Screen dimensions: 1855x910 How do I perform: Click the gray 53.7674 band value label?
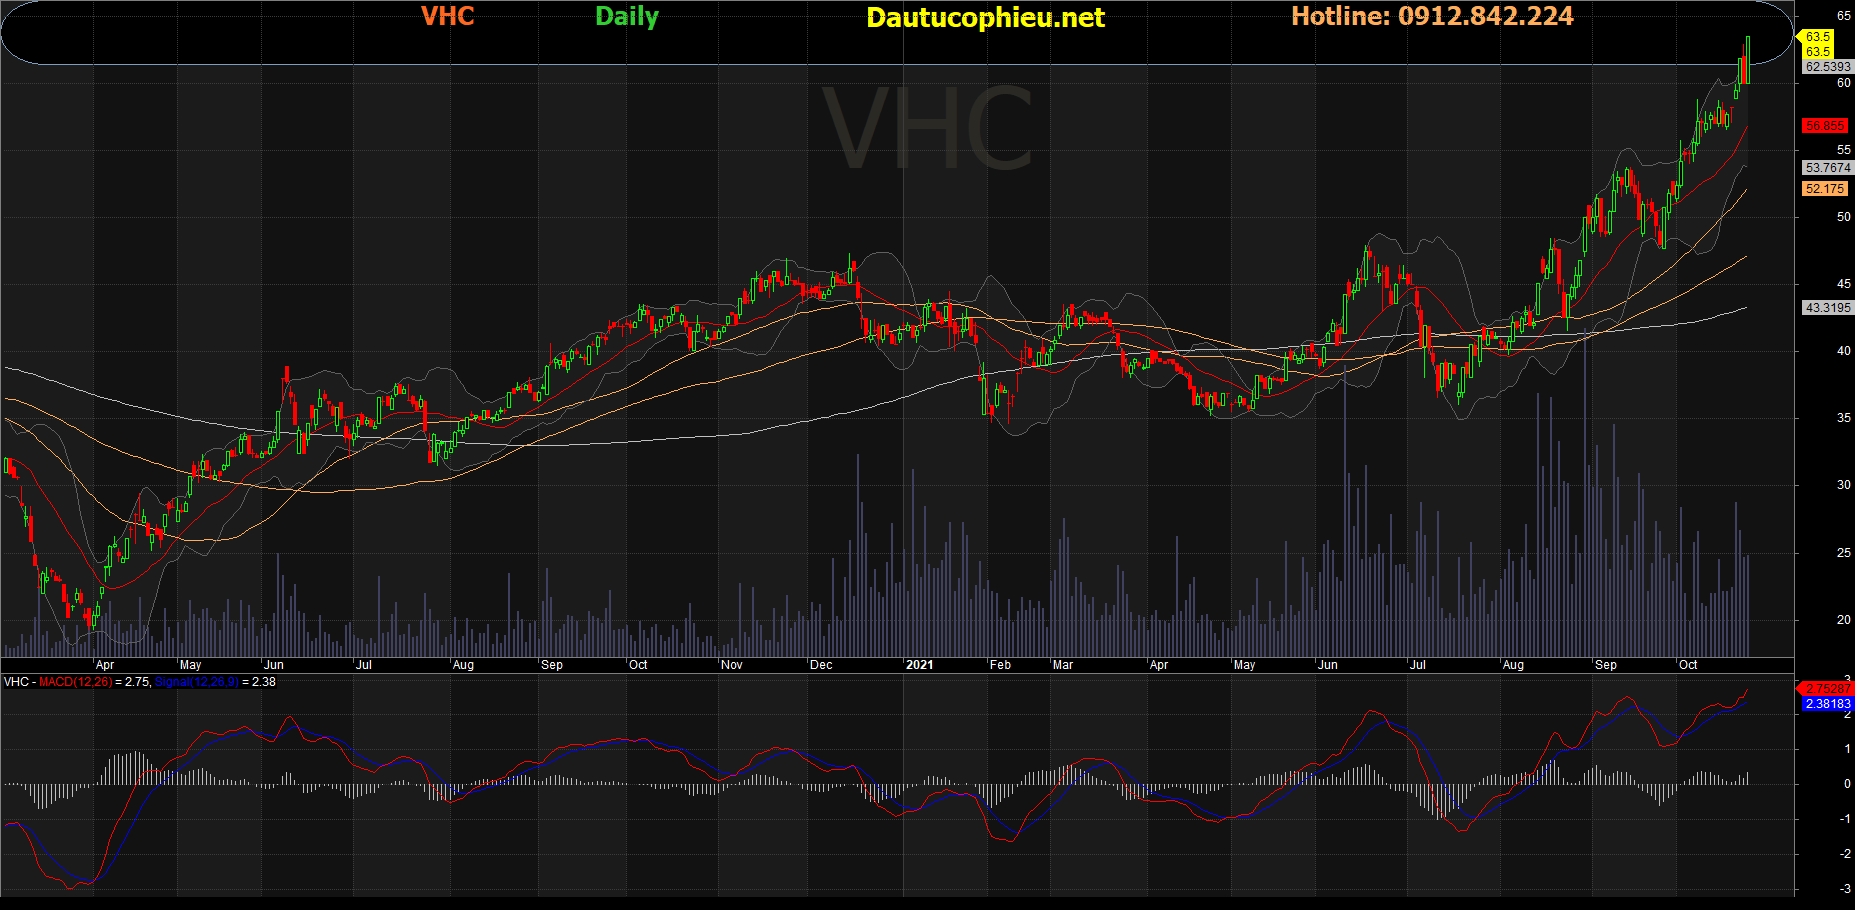(x=1827, y=168)
